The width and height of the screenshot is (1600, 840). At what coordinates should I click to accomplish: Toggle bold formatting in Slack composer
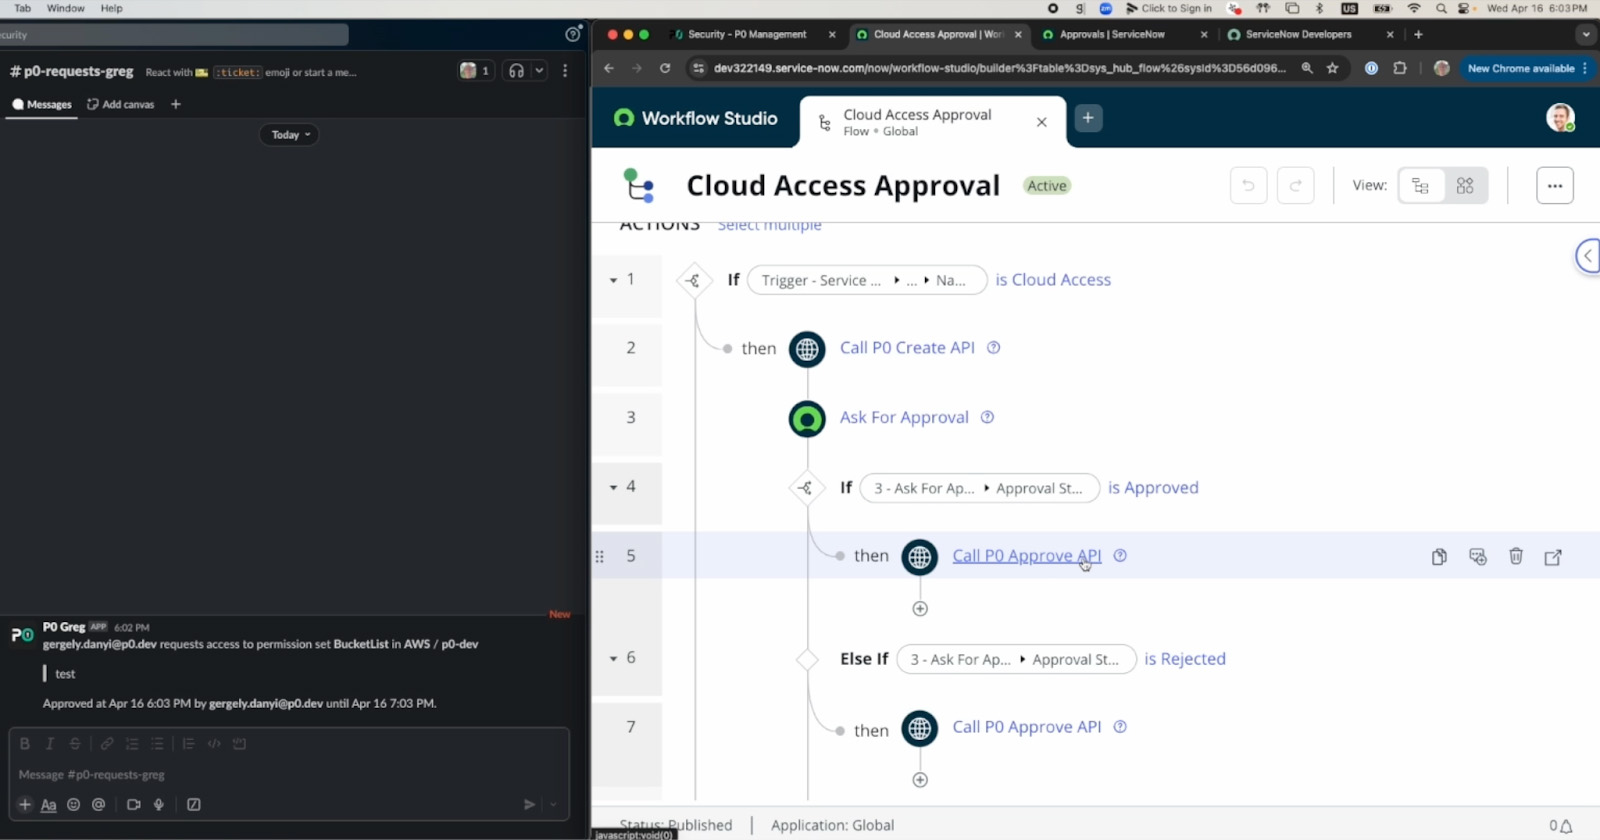click(25, 744)
